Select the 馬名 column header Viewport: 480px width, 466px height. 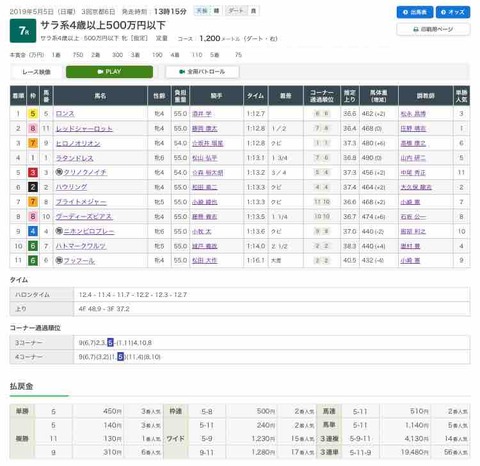tap(100, 96)
